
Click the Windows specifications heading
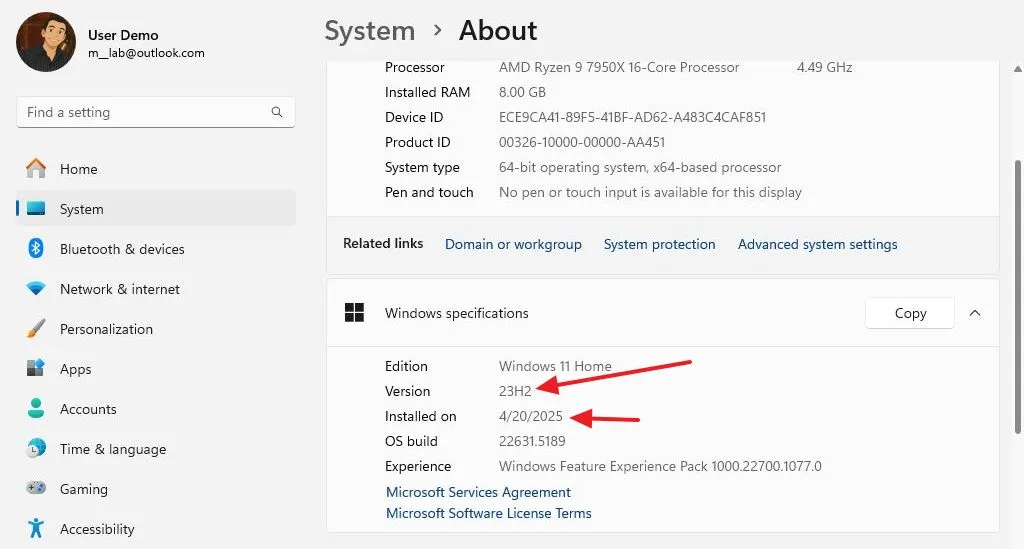point(456,313)
